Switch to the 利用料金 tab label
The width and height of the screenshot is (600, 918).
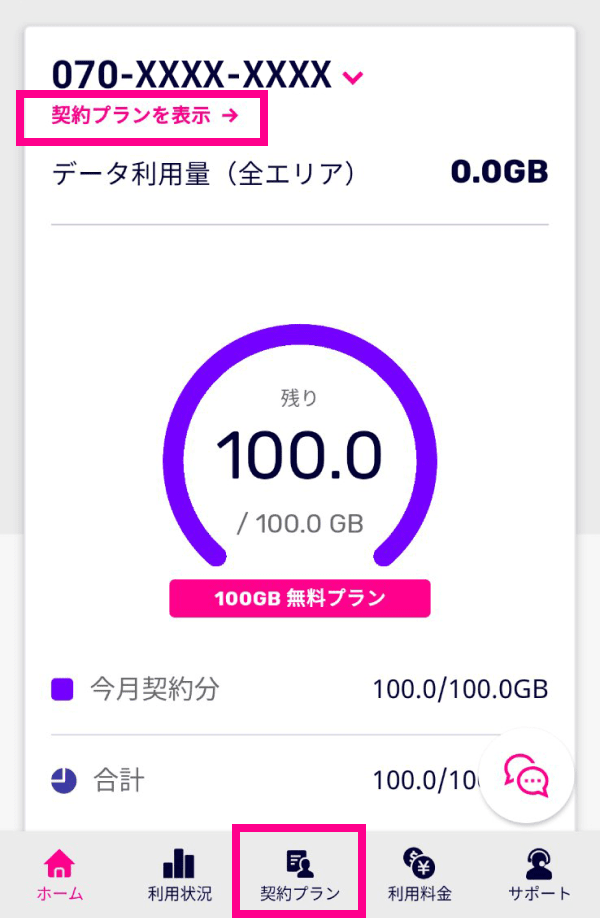420,893
